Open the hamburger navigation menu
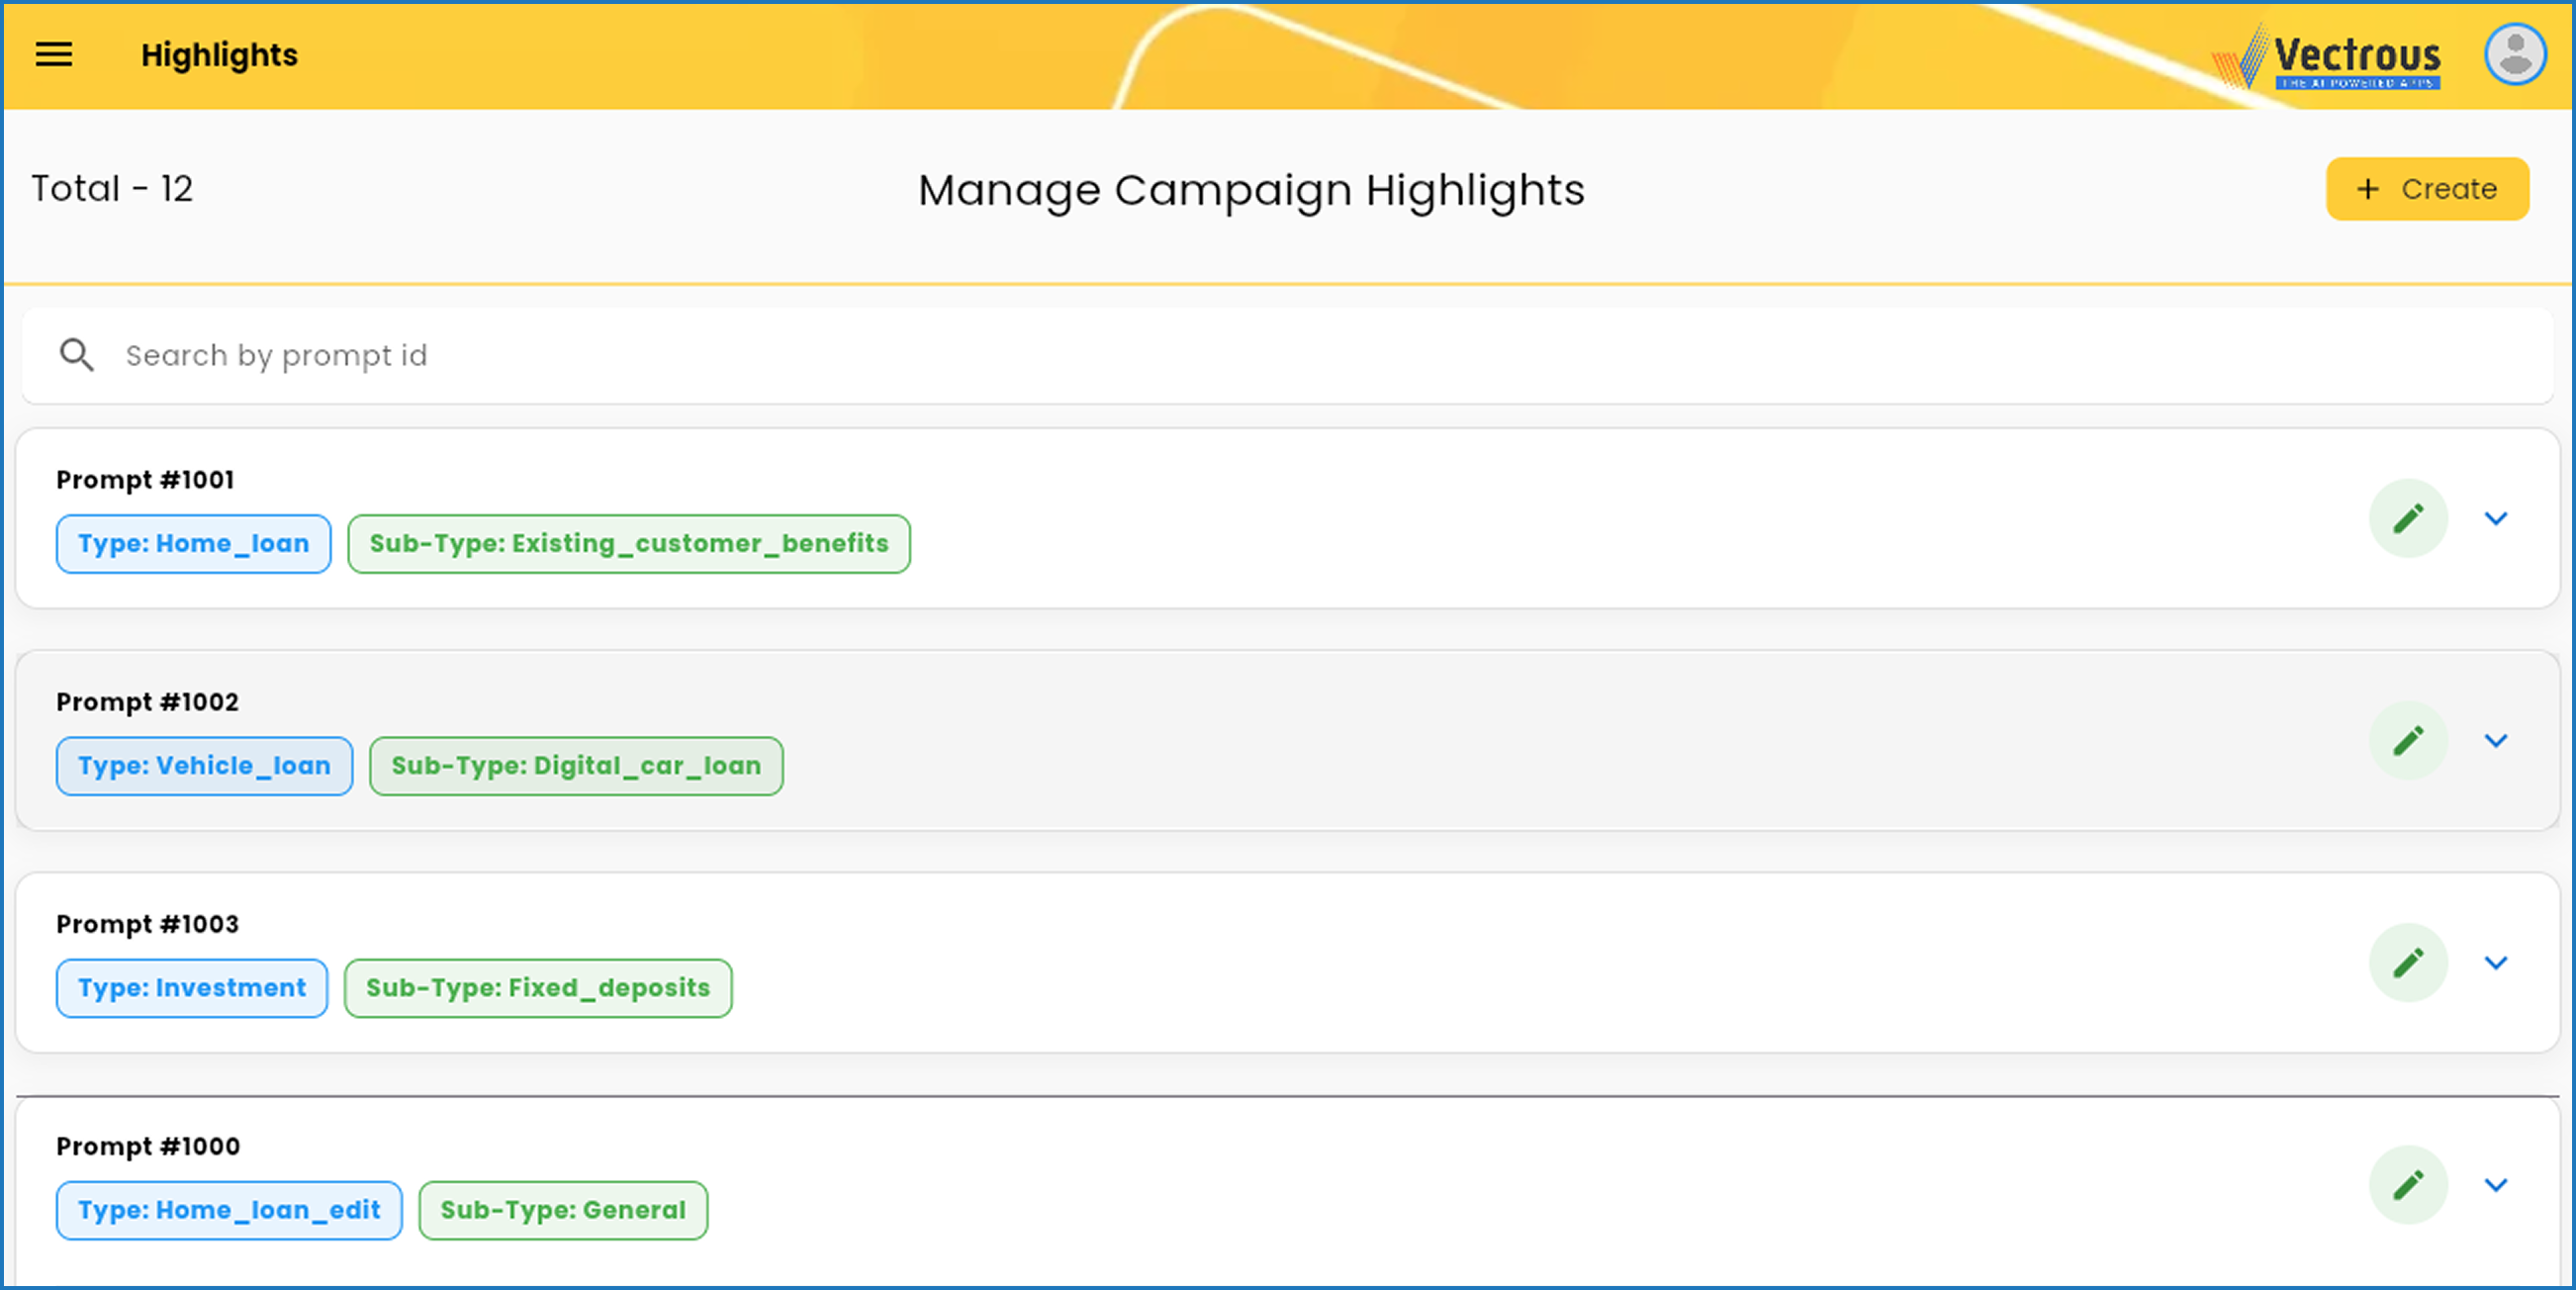This screenshot has width=2576, height=1290. 54,54
